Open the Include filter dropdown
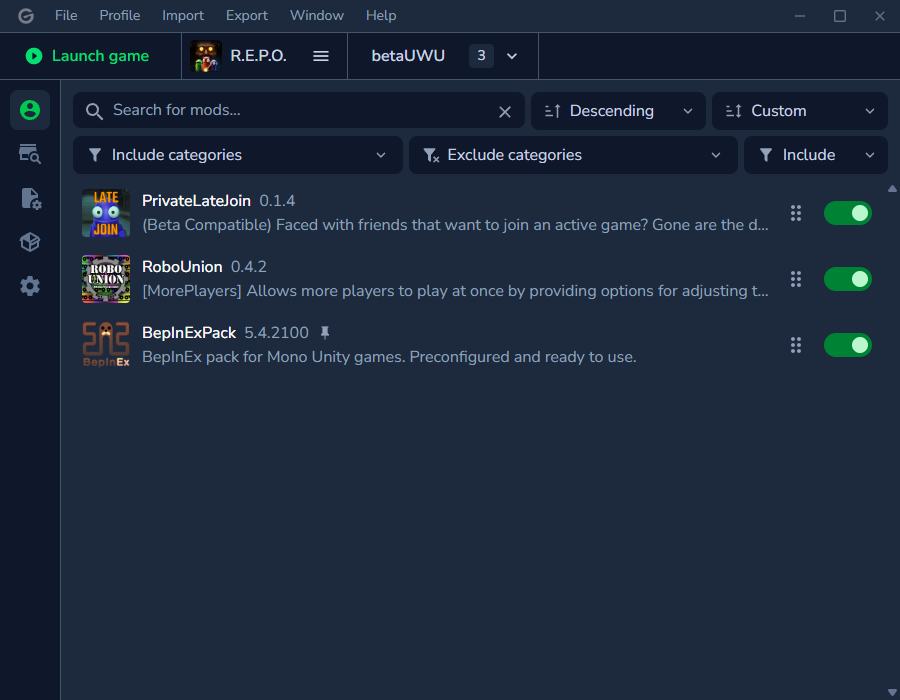 [816, 155]
